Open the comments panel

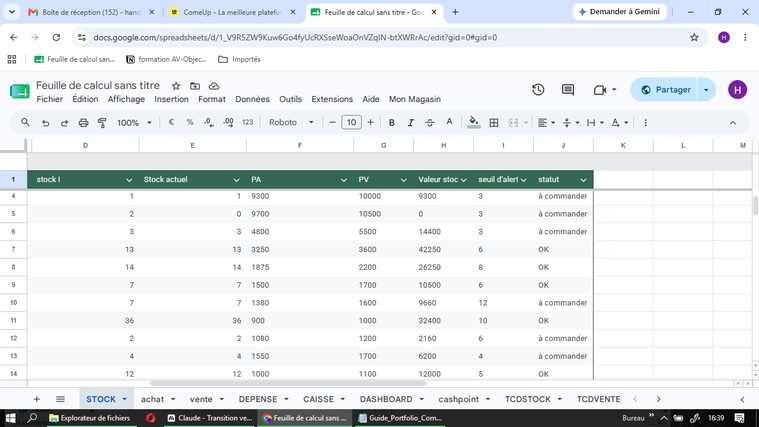pos(568,90)
